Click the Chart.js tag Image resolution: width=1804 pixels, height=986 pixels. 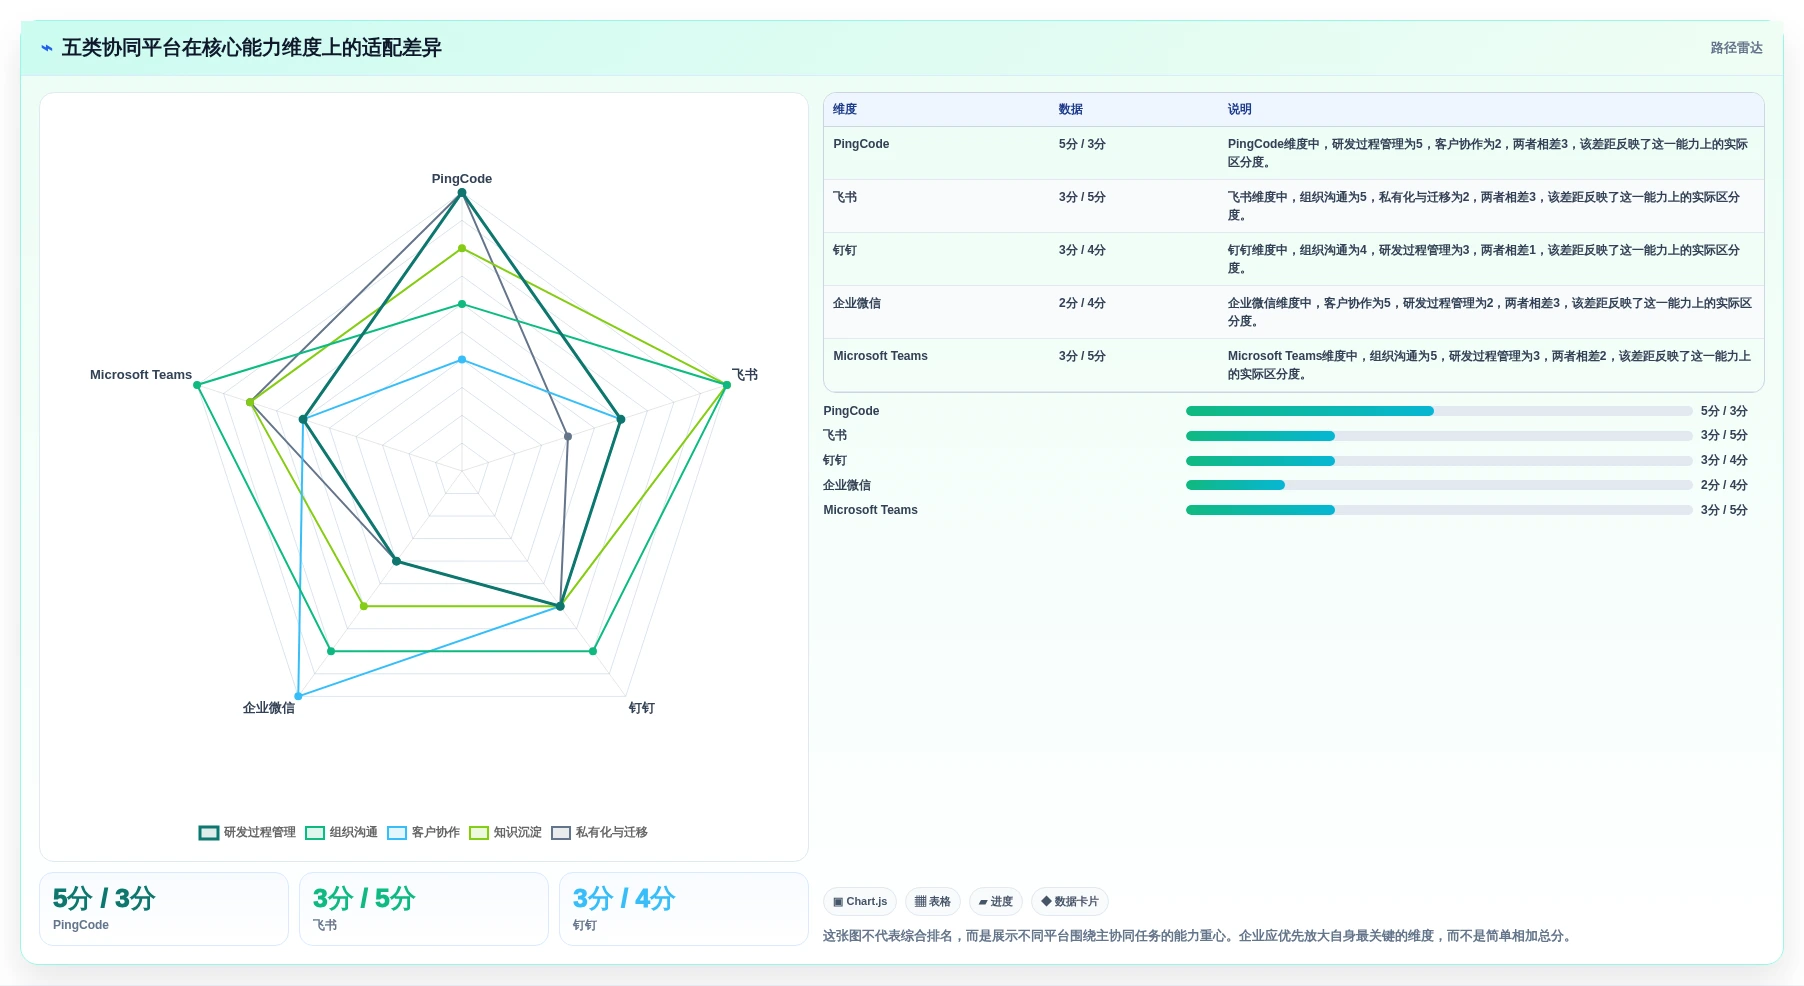click(860, 902)
